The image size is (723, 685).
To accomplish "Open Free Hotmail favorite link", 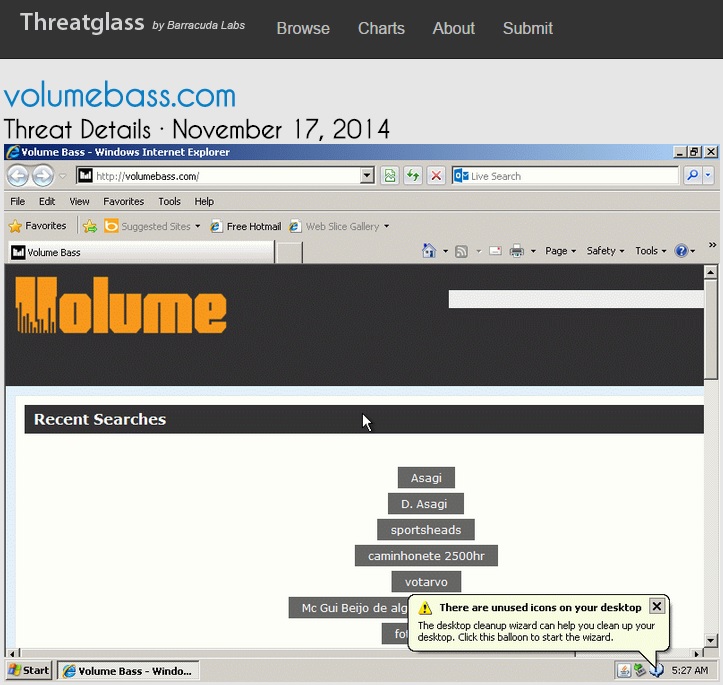I will coord(246,226).
